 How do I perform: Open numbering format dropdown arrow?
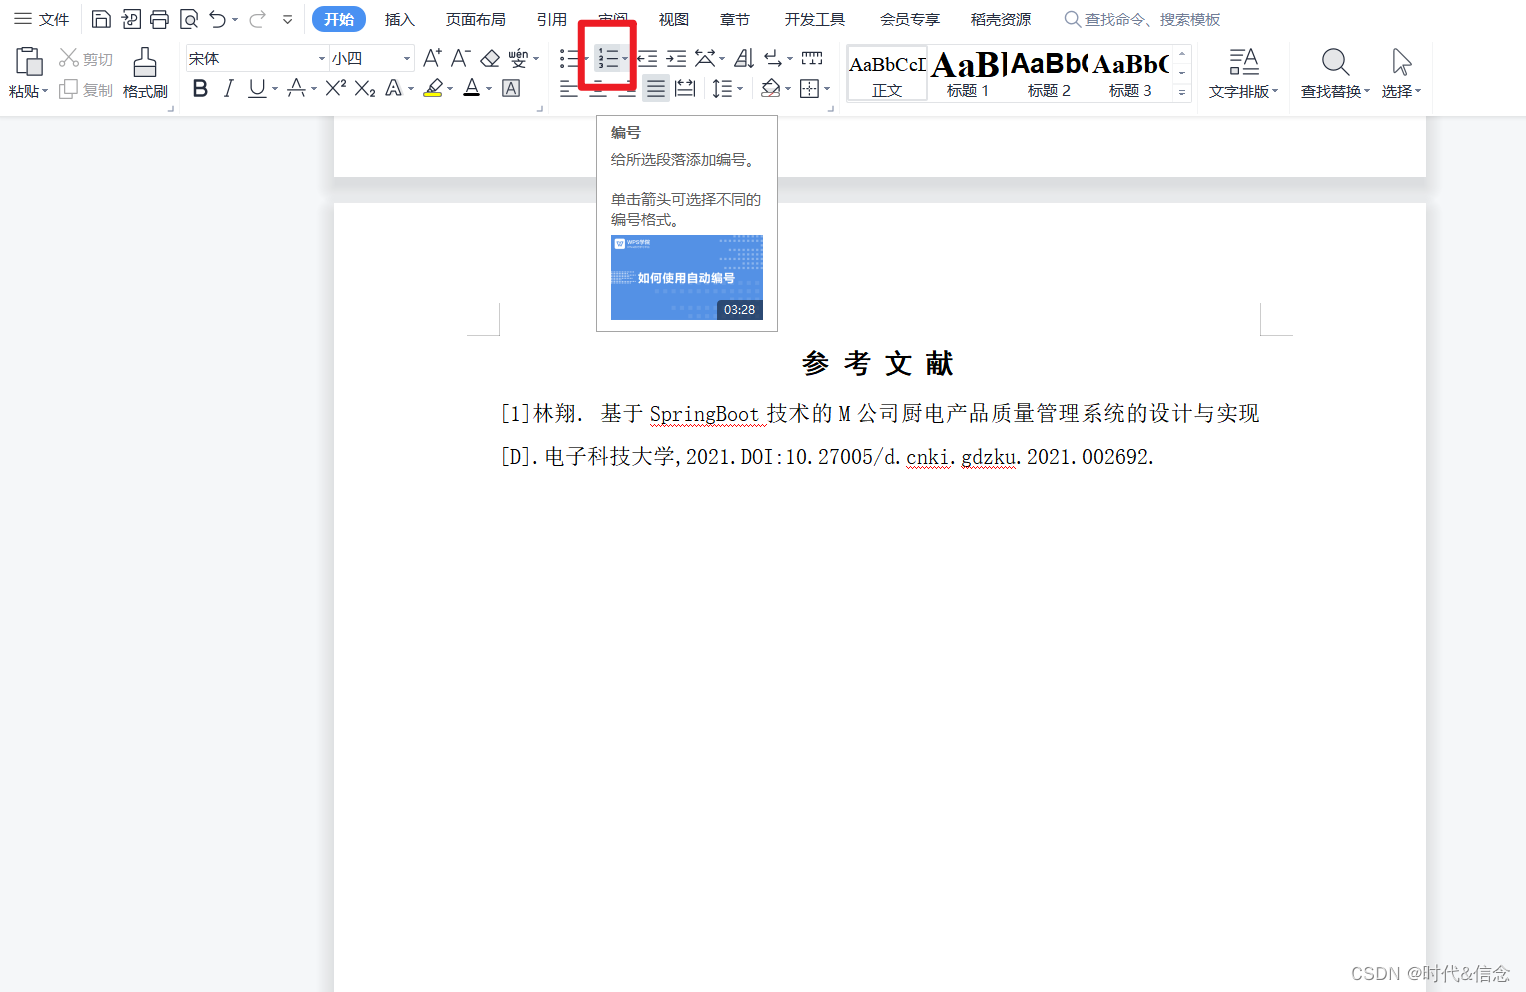[x=625, y=59]
